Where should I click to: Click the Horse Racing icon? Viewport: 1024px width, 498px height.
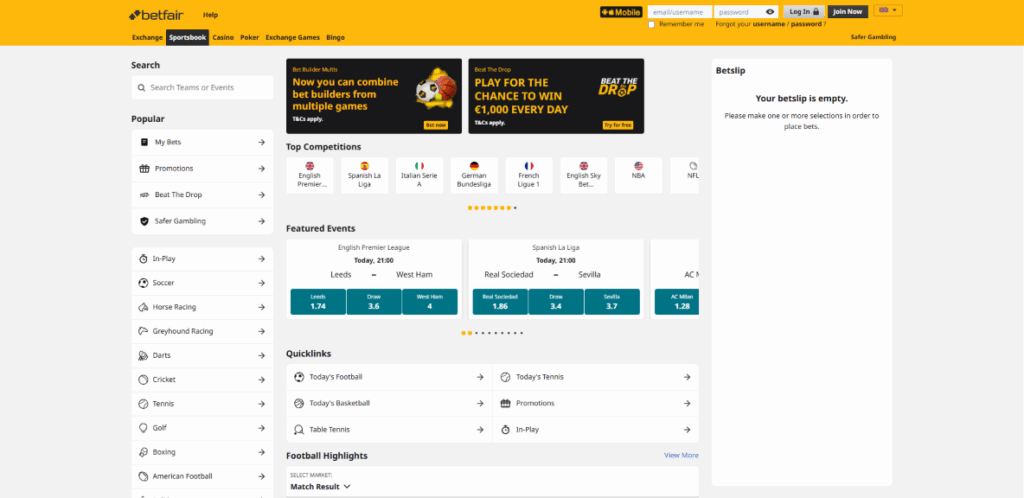[x=143, y=307]
